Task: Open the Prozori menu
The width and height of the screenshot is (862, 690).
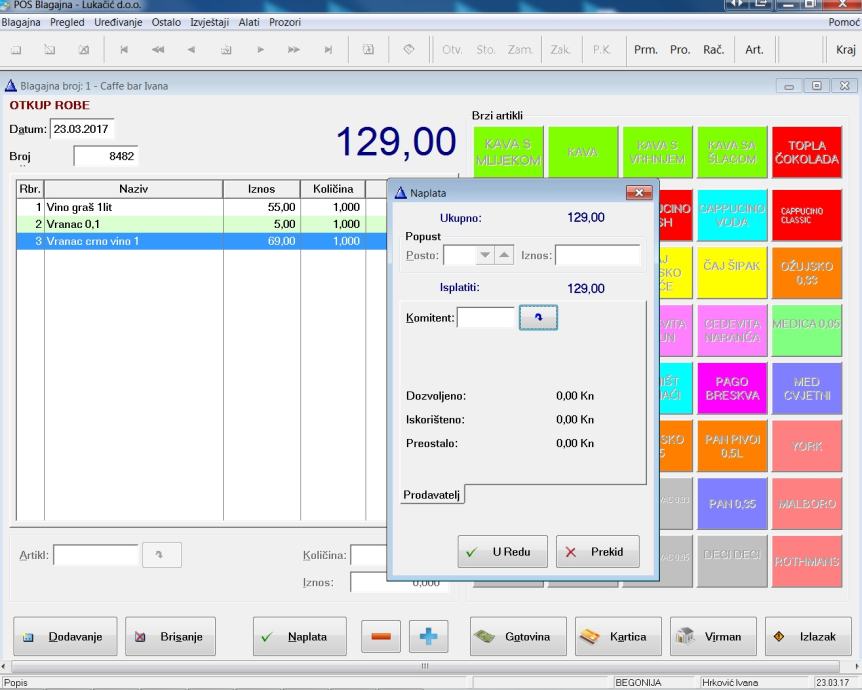Action: pyautogui.click(x=285, y=22)
